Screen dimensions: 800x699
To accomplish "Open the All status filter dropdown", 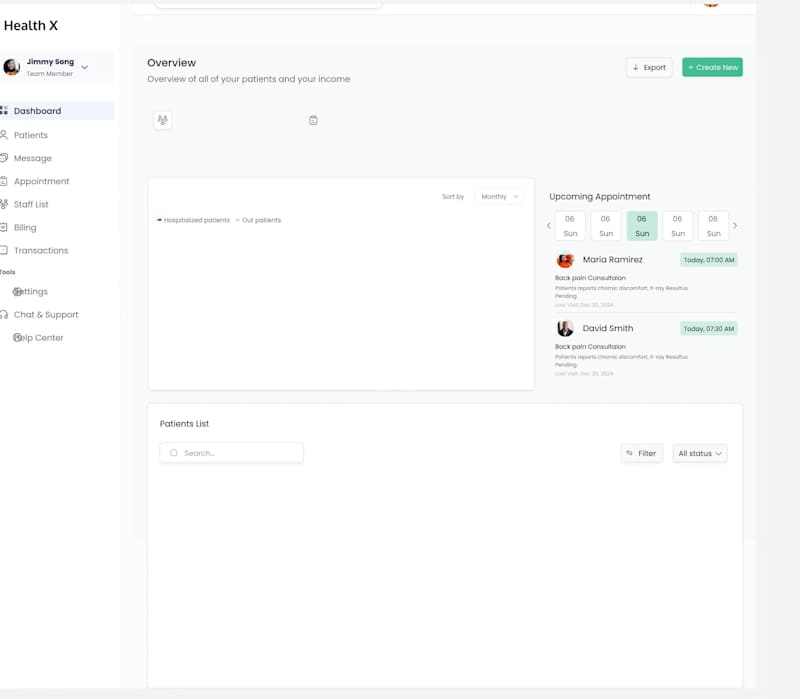I will pyautogui.click(x=700, y=453).
